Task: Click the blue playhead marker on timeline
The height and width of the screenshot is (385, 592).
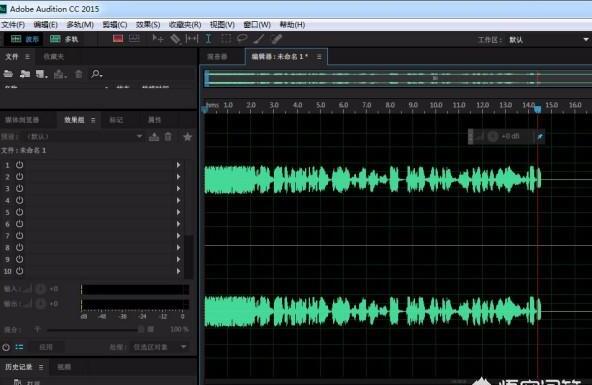Action: 538,109
